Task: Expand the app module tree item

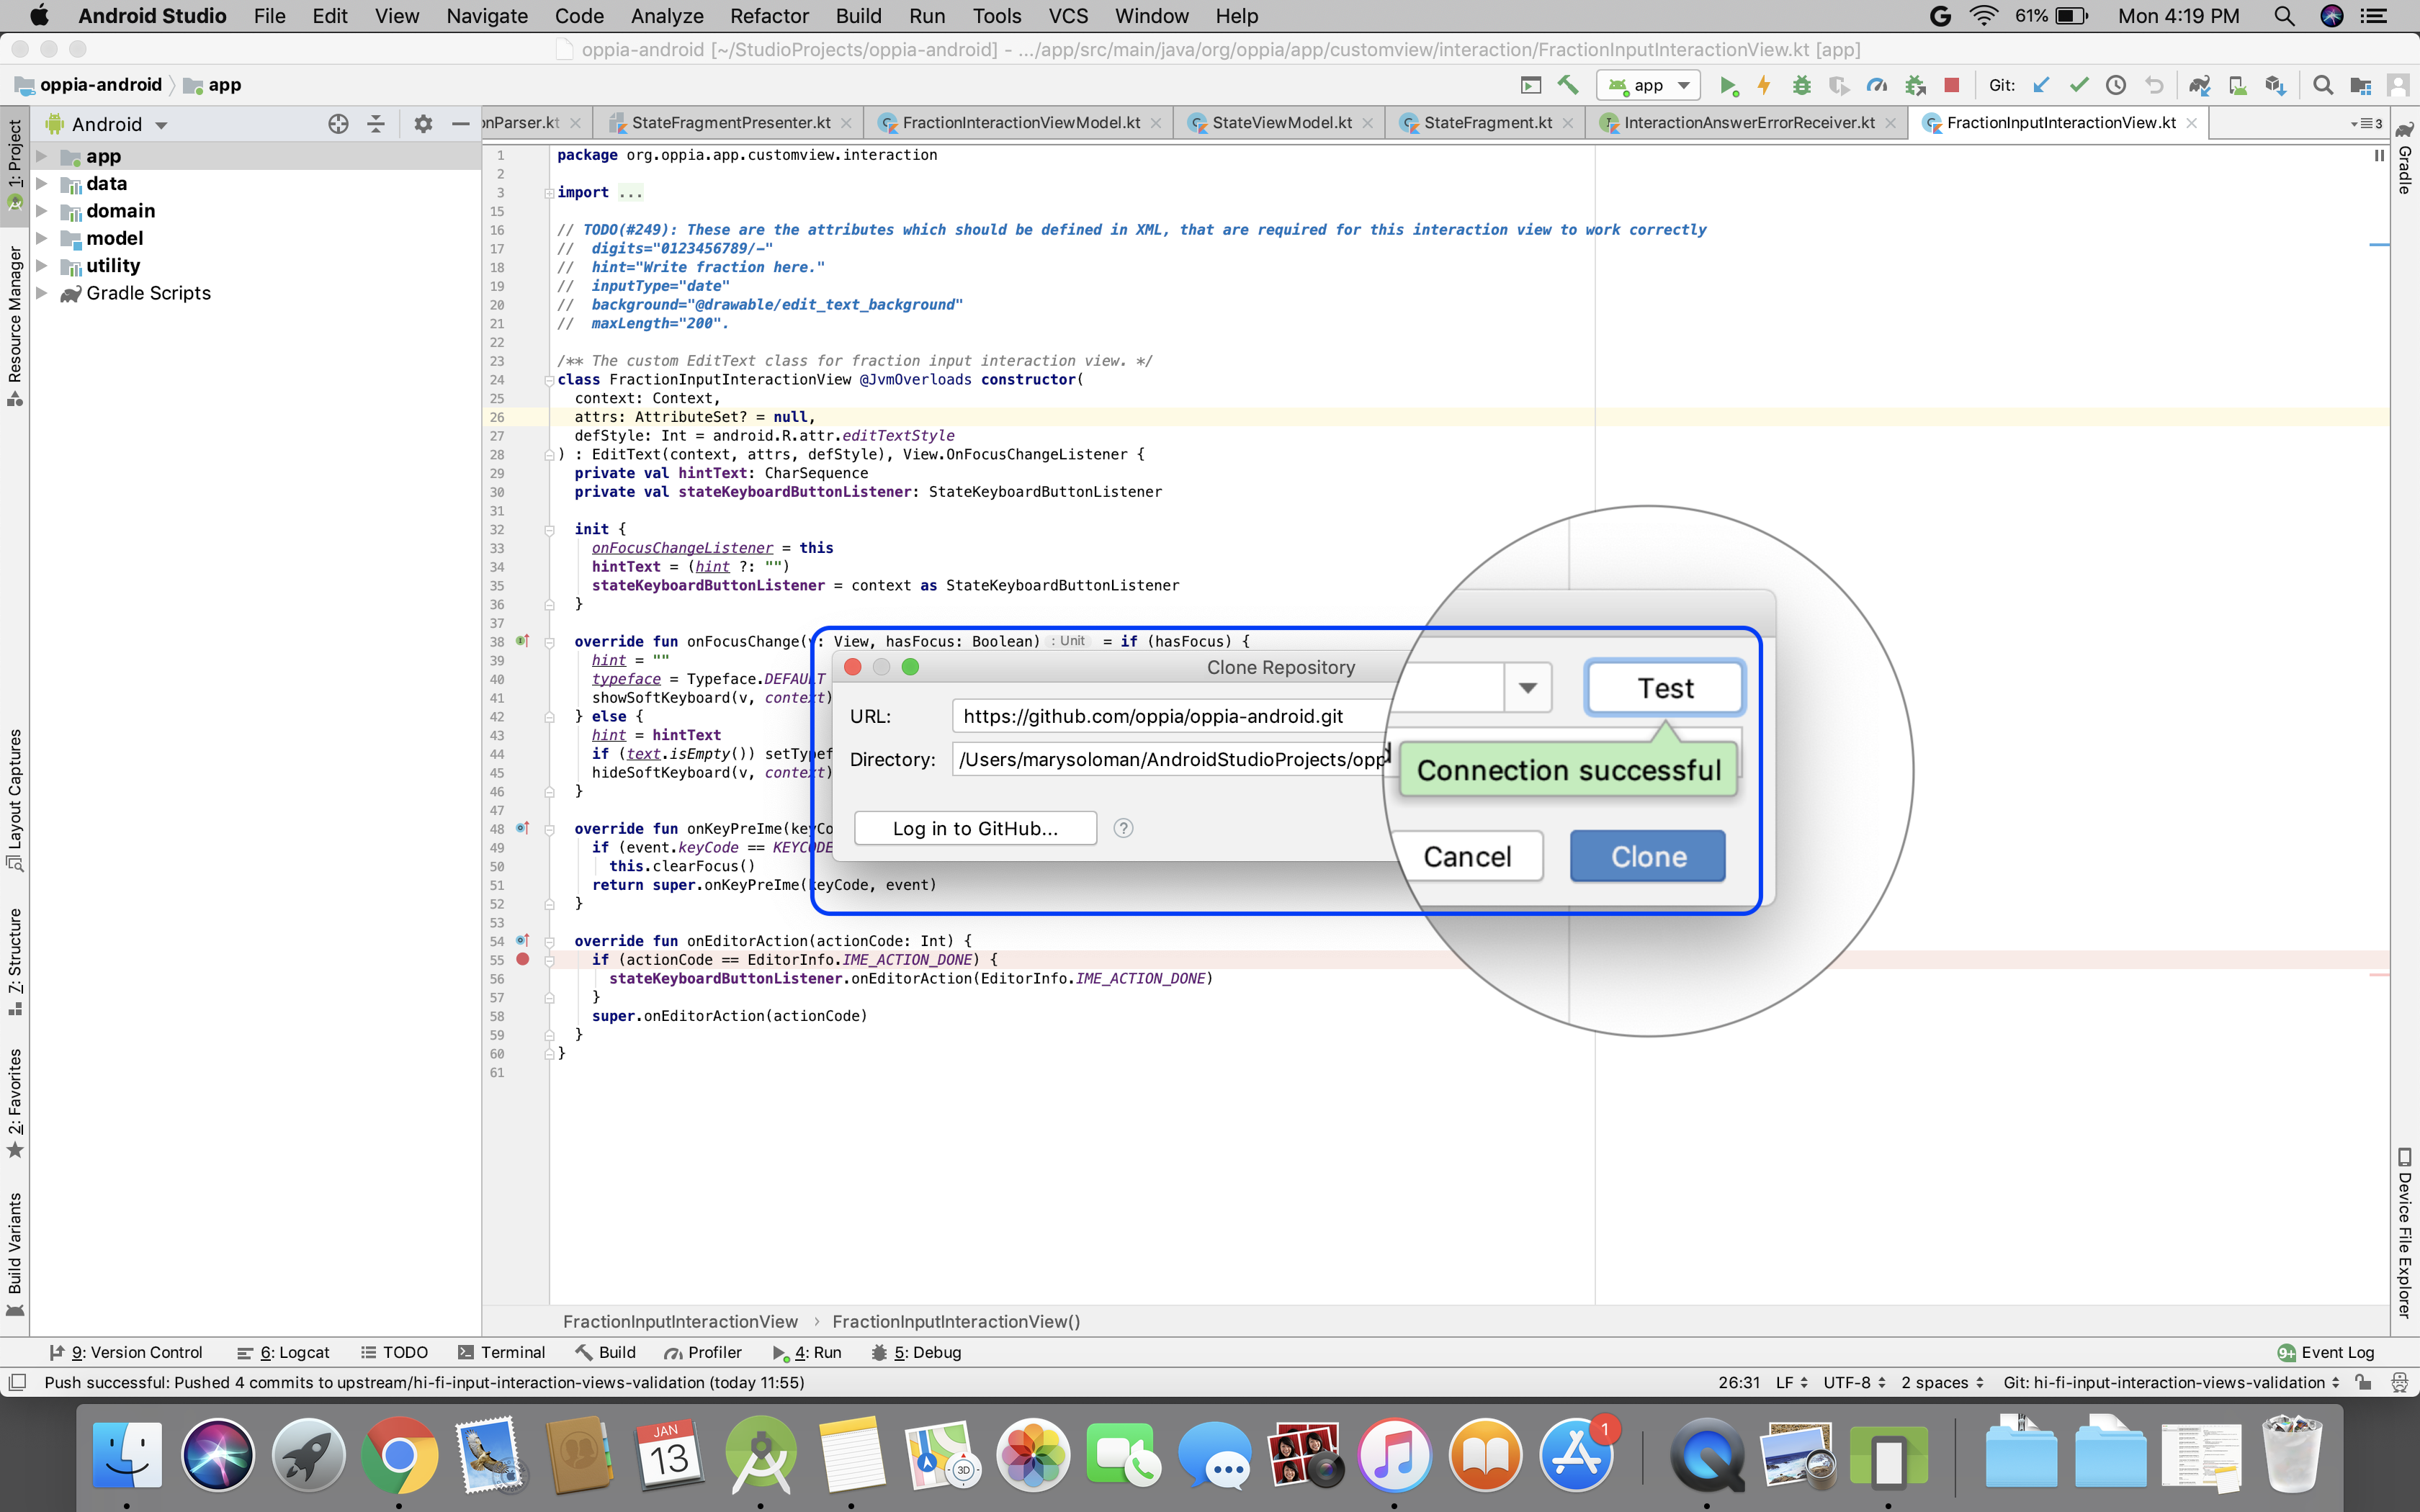Action: (43, 155)
